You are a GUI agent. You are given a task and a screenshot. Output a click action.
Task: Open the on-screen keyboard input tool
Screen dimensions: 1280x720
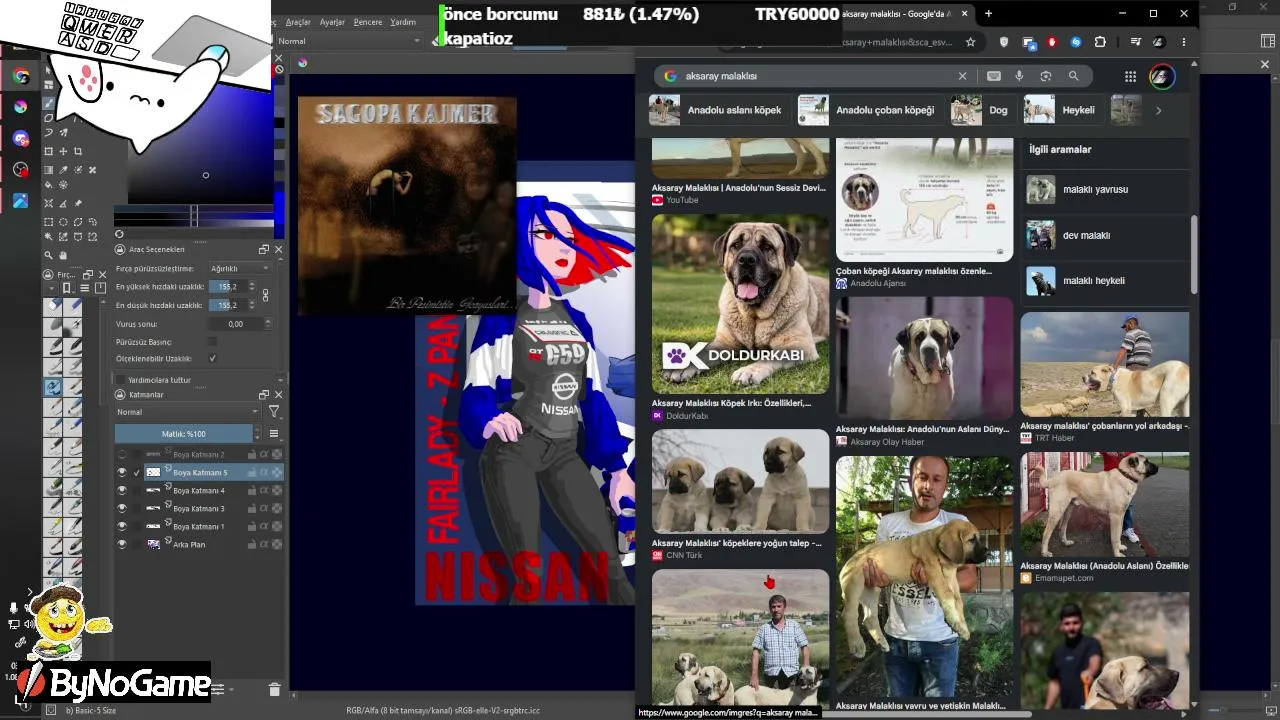click(993, 76)
